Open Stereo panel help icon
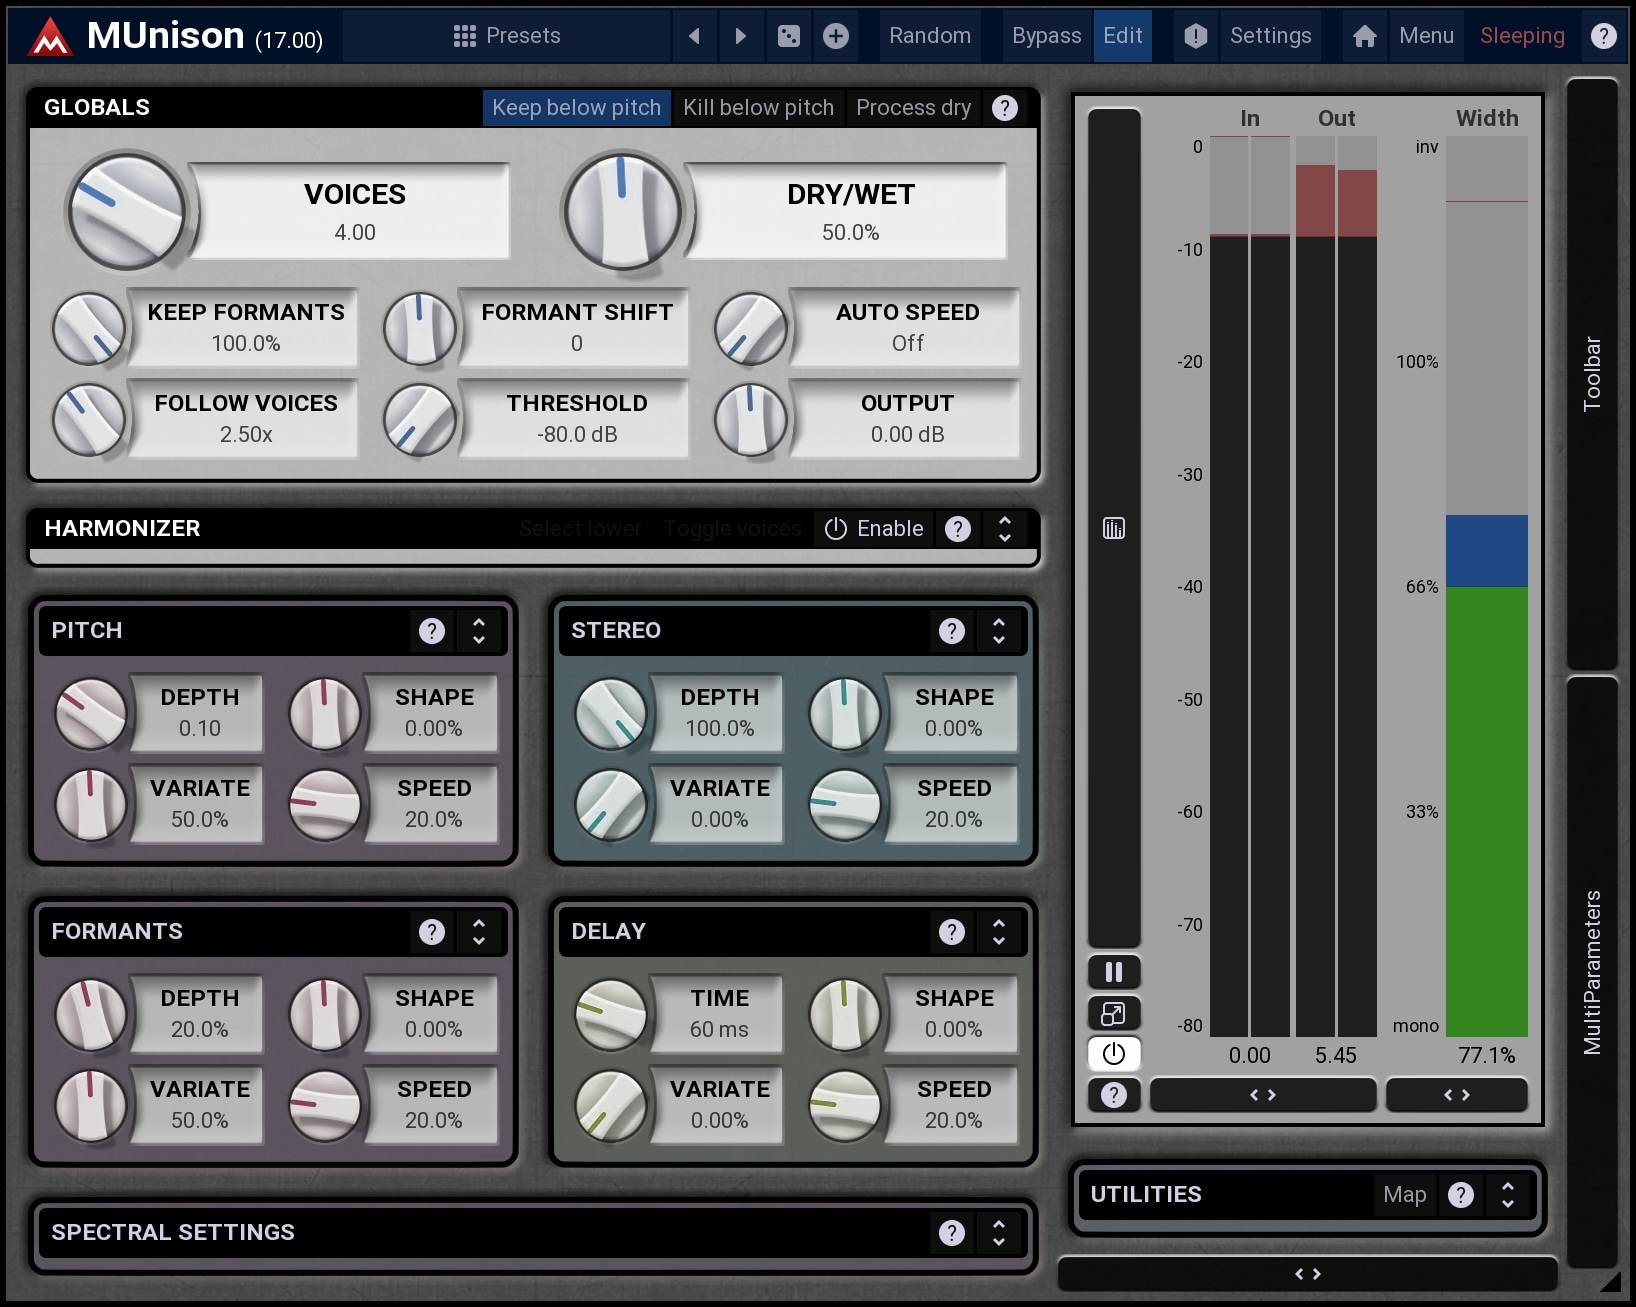This screenshot has height=1307, width=1636. click(952, 631)
